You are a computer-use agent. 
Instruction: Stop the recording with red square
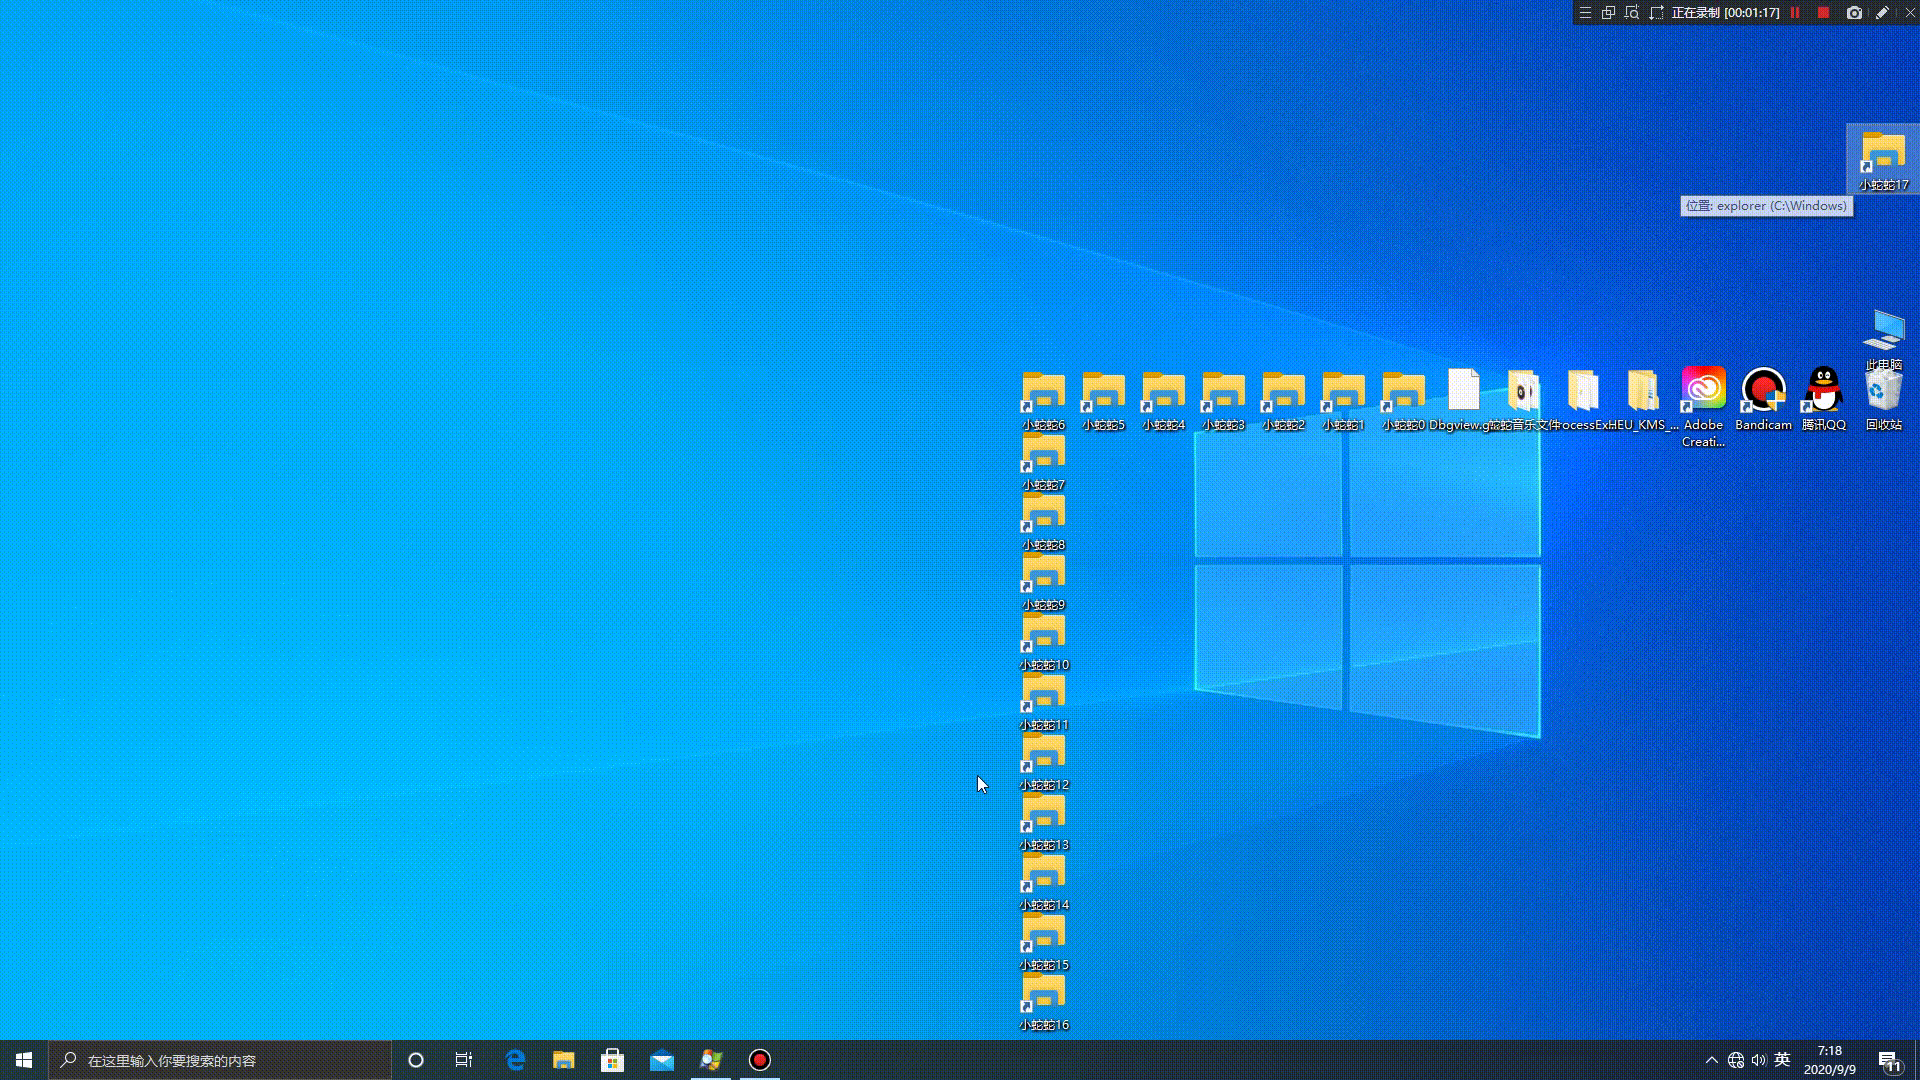1823,13
